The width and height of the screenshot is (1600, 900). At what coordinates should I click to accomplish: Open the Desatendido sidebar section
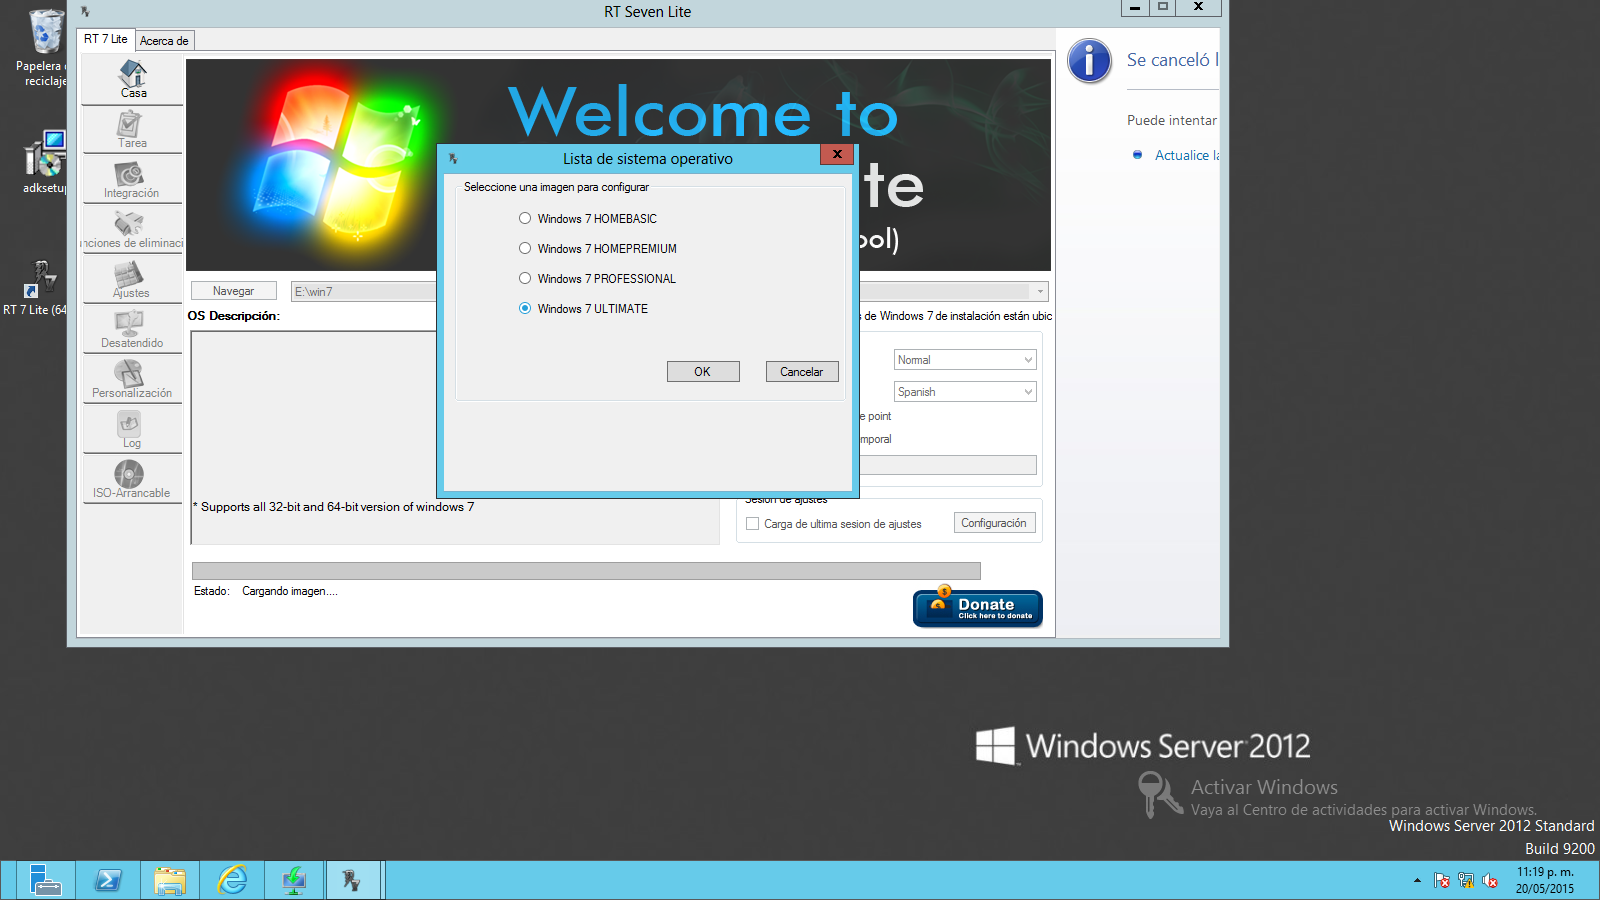click(x=132, y=329)
